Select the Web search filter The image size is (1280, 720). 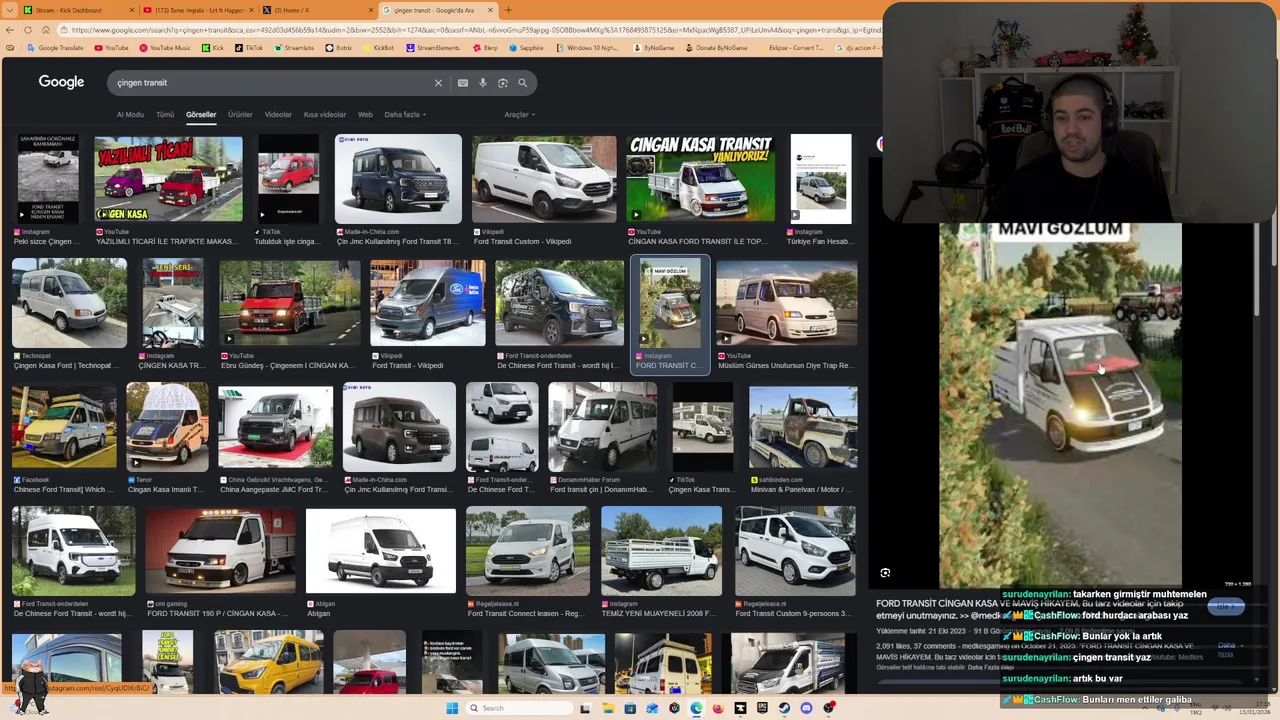click(365, 115)
